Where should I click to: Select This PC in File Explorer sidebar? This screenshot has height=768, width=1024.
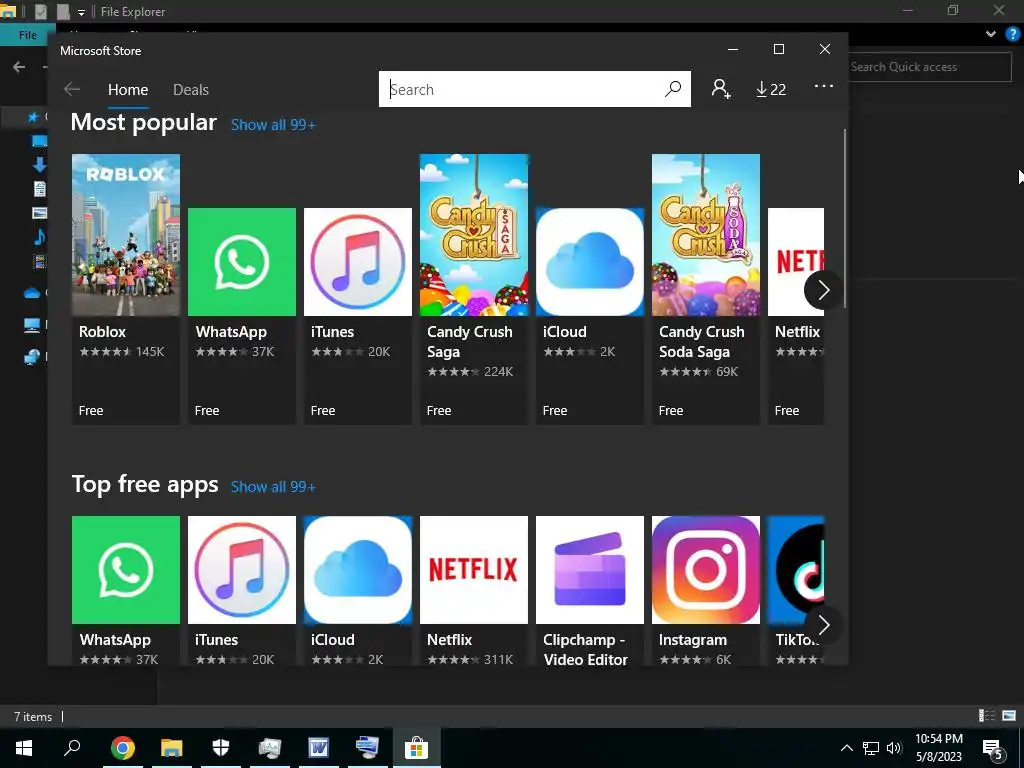[32, 325]
